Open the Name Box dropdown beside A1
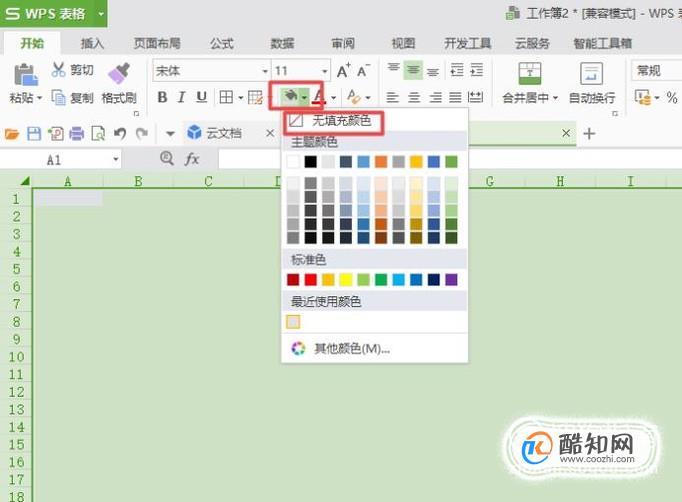This screenshot has height=502, width=682. click(x=116, y=160)
